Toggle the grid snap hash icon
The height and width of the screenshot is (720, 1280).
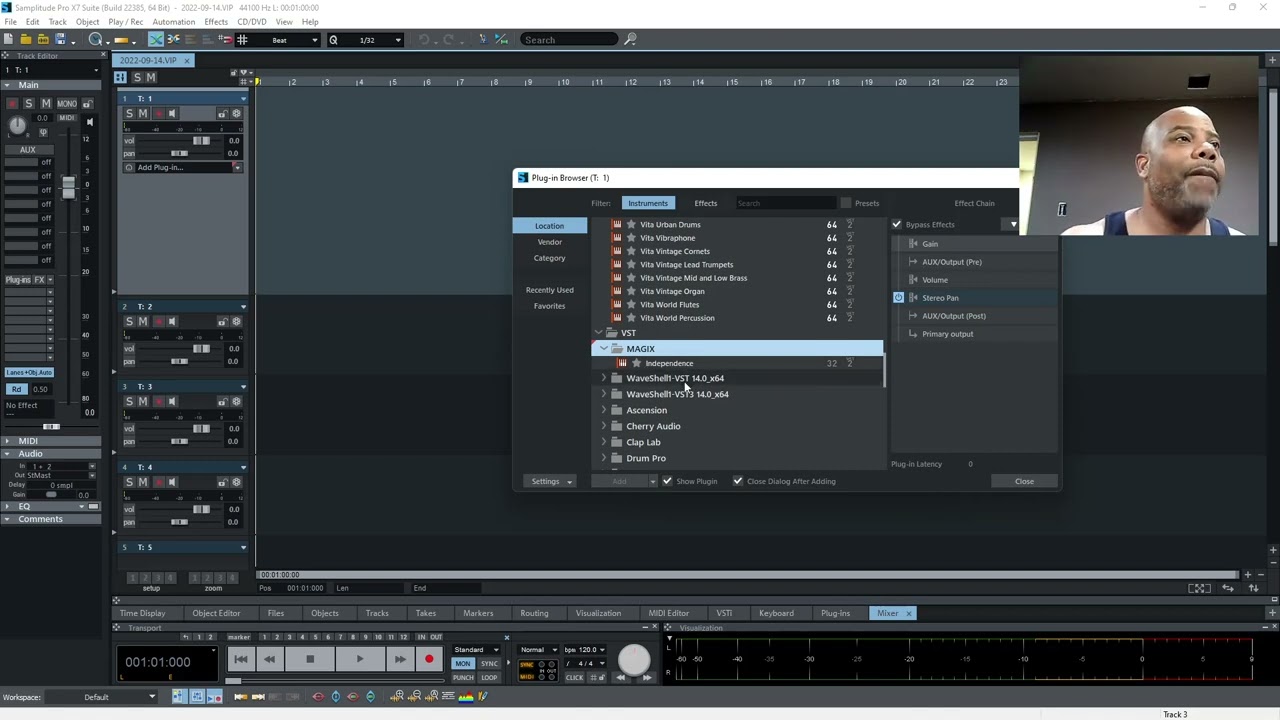point(241,39)
